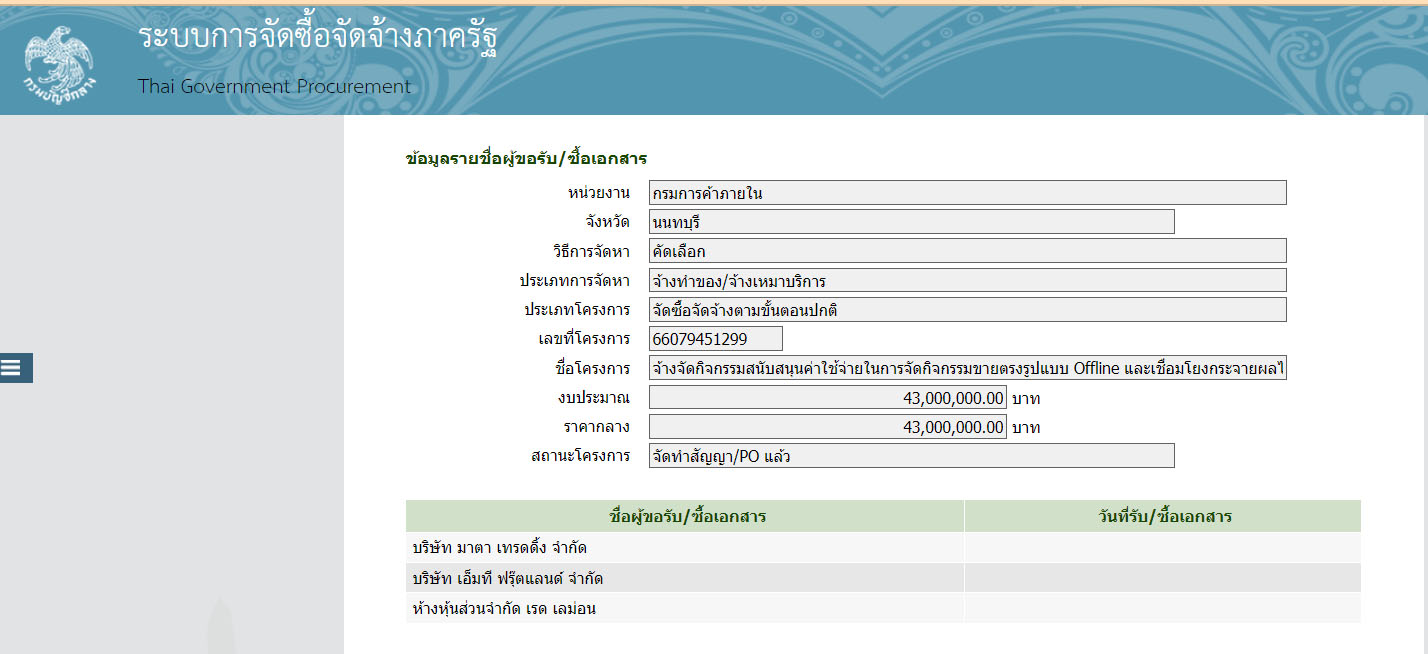Click the ข้อมูลรายชื่อผู้ขอรับ/ซื้อเอกสาร section heading

tap(526, 158)
